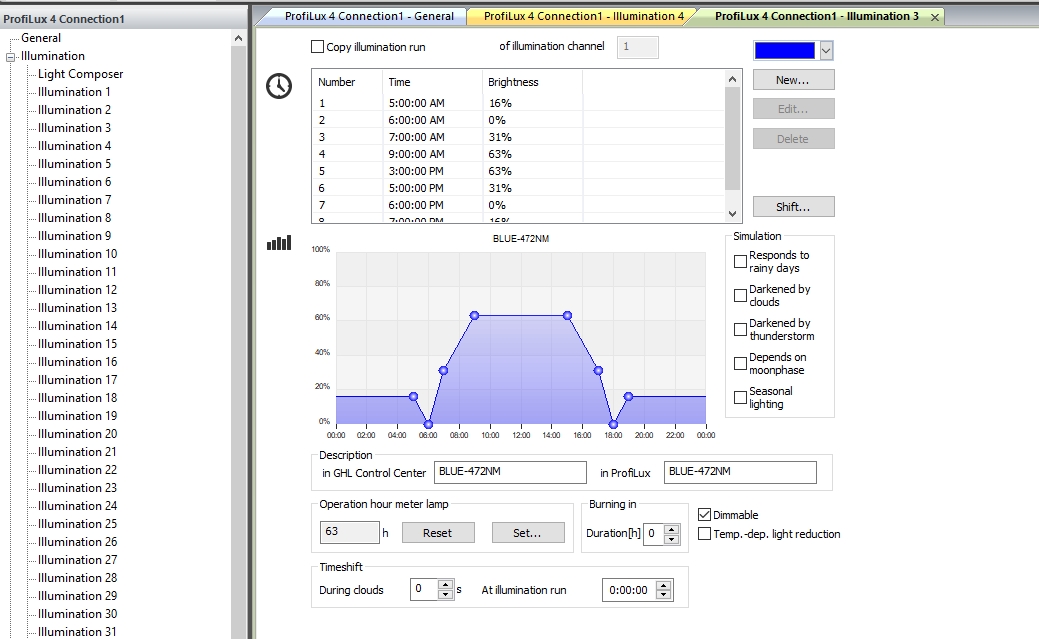Viewport: 1039px width, 639px height.
Task: Switch to the Illumination 4 tab
Action: [x=583, y=16]
